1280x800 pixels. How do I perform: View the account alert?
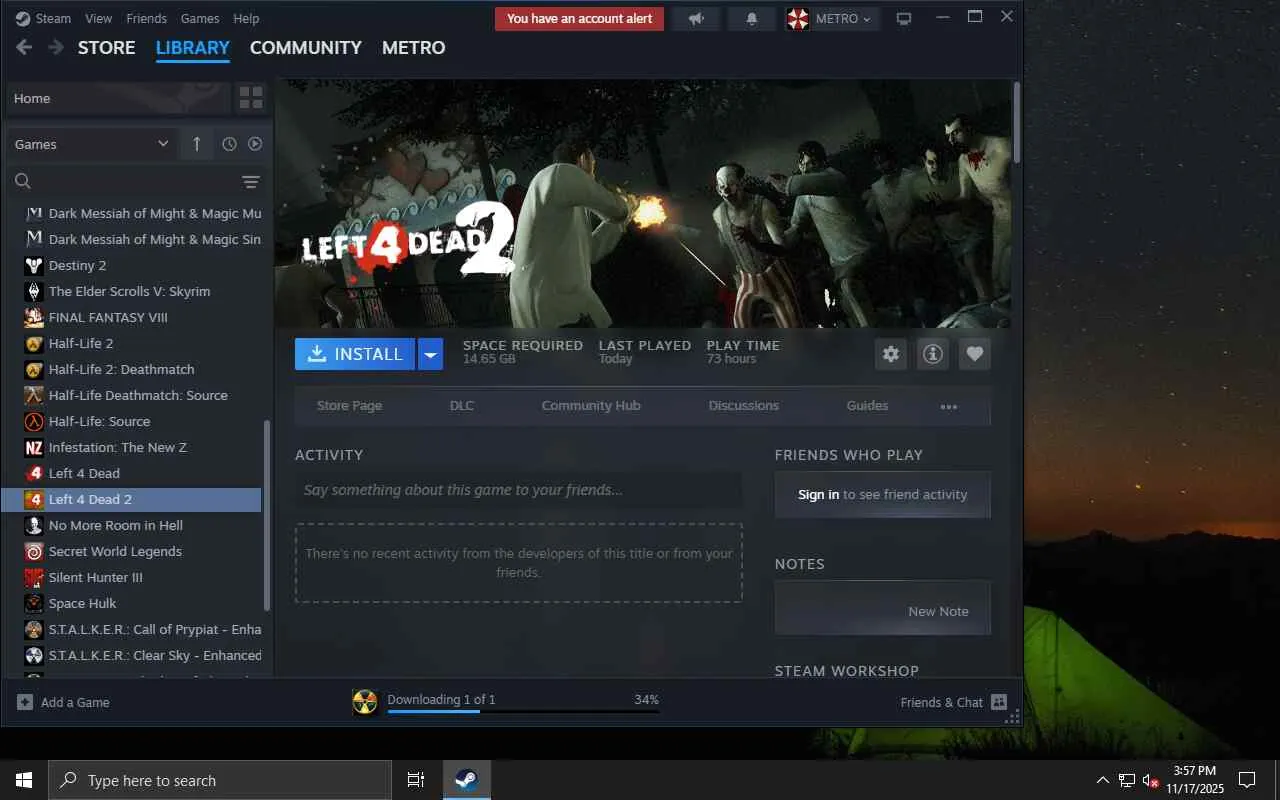coord(580,19)
